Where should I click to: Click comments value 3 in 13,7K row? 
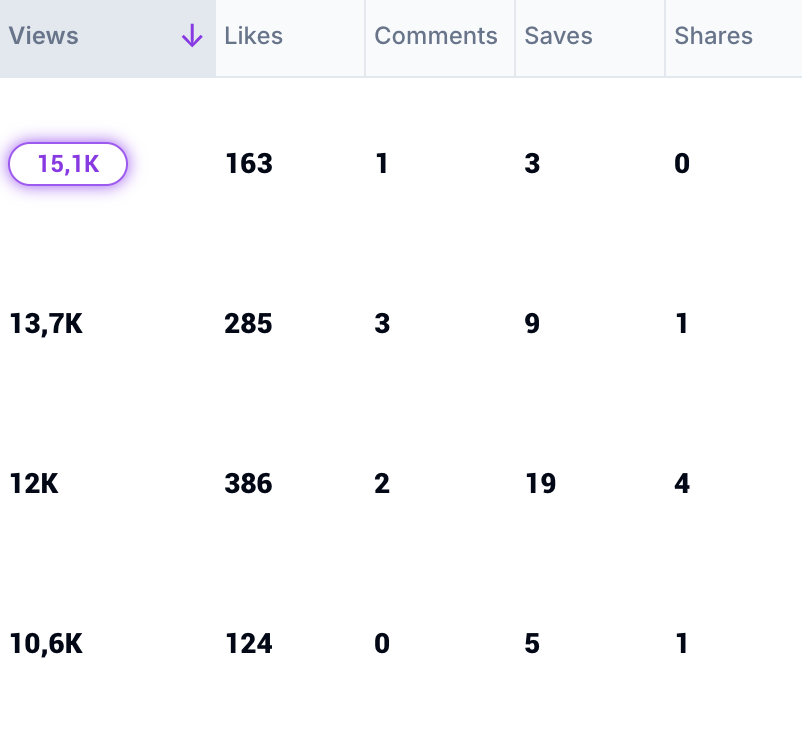click(382, 324)
